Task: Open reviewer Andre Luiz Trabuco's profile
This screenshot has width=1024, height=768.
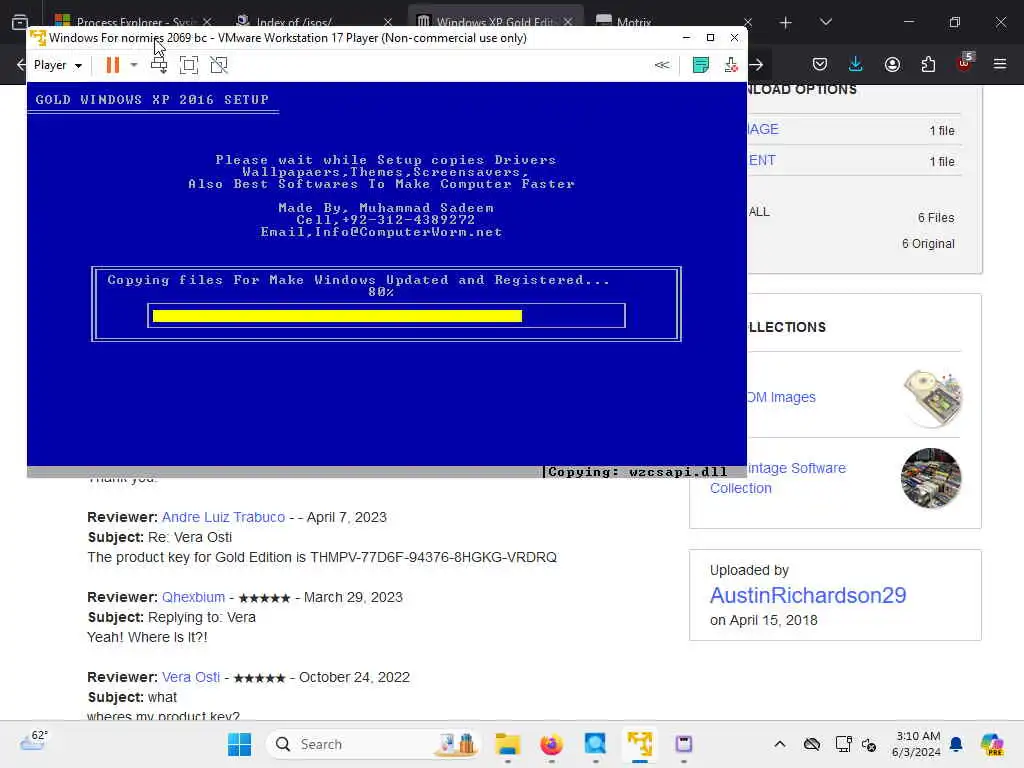Action: [x=223, y=517]
